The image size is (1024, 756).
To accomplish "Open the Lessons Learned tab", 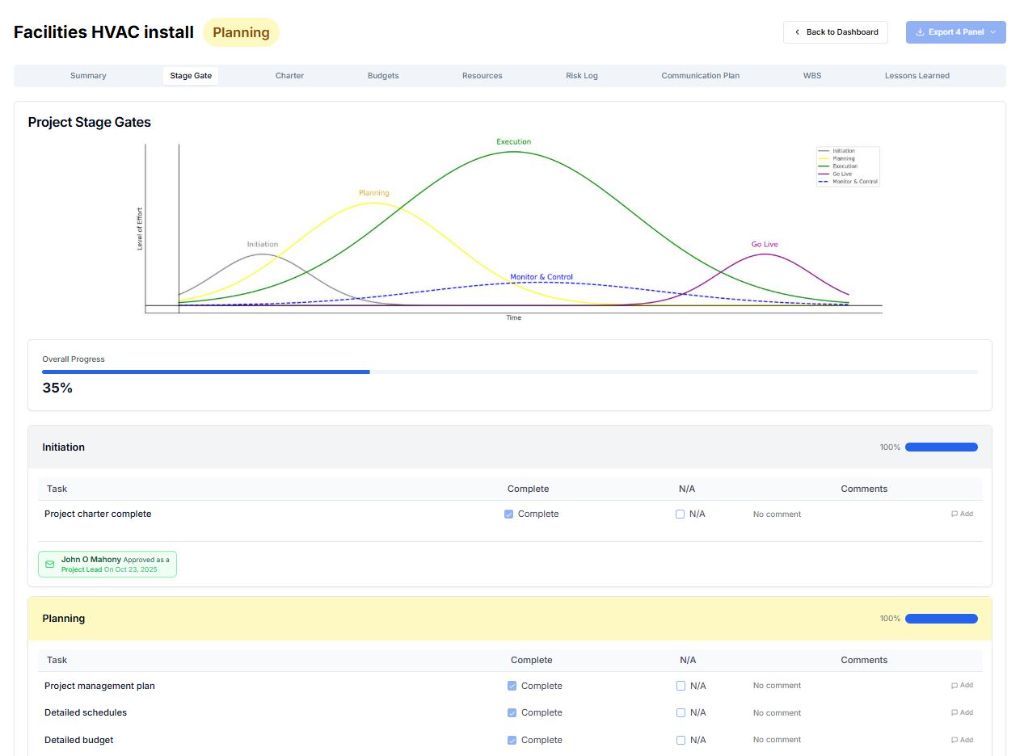I will click(916, 75).
